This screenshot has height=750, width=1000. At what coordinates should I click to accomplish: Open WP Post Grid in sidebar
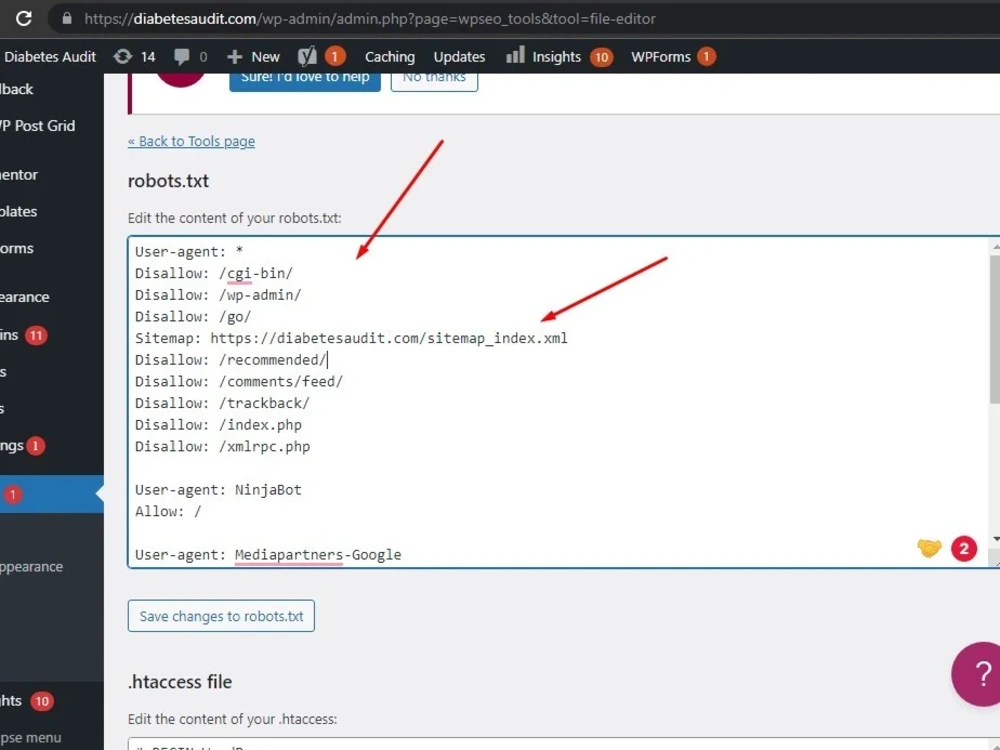coord(38,126)
